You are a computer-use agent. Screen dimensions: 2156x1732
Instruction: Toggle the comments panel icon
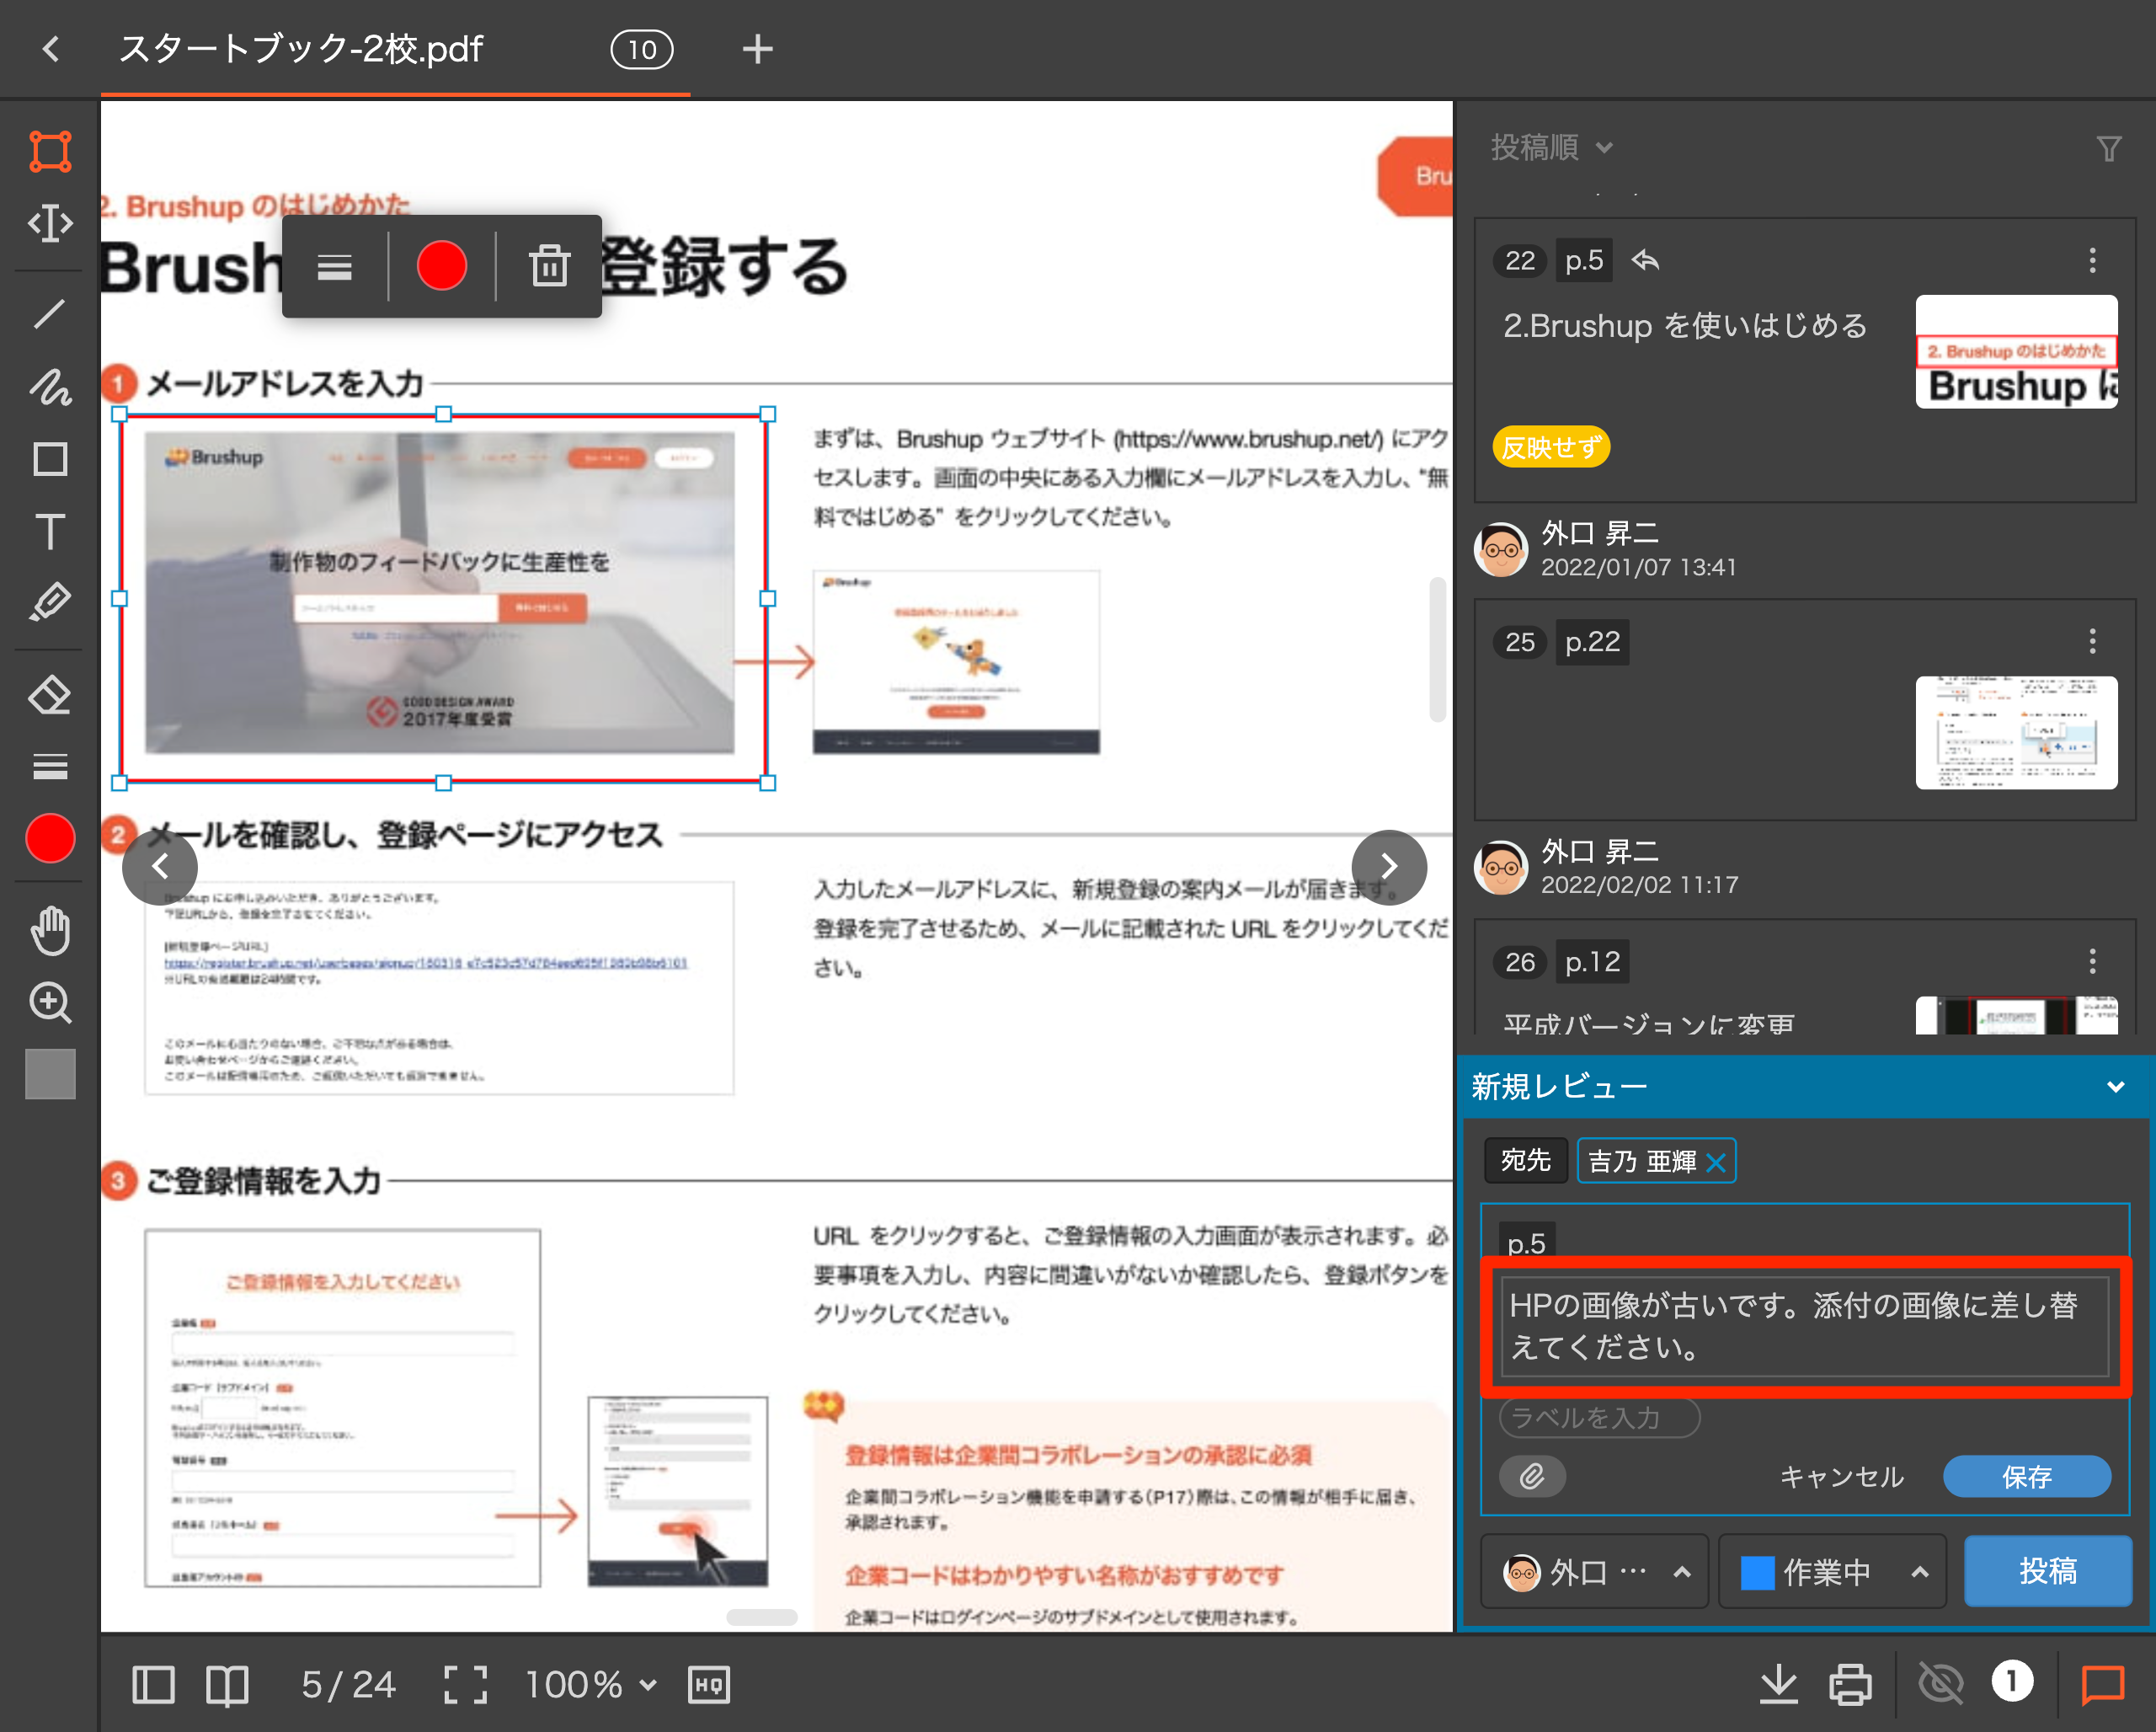(x=2103, y=1685)
